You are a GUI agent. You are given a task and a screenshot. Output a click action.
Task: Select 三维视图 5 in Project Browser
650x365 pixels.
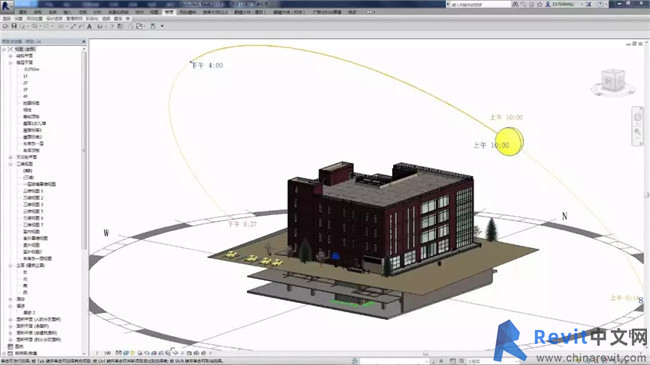click(x=33, y=211)
